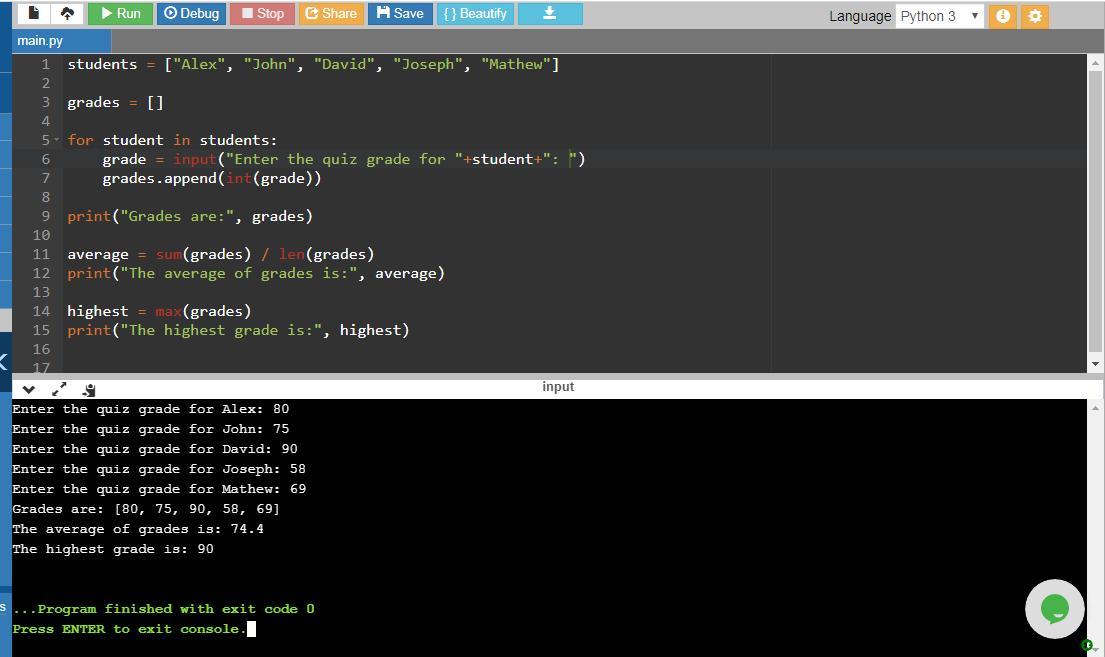Viewport: 1105px width, 657px height.
Task: Share the code via Share button
Action: (330, 14)
